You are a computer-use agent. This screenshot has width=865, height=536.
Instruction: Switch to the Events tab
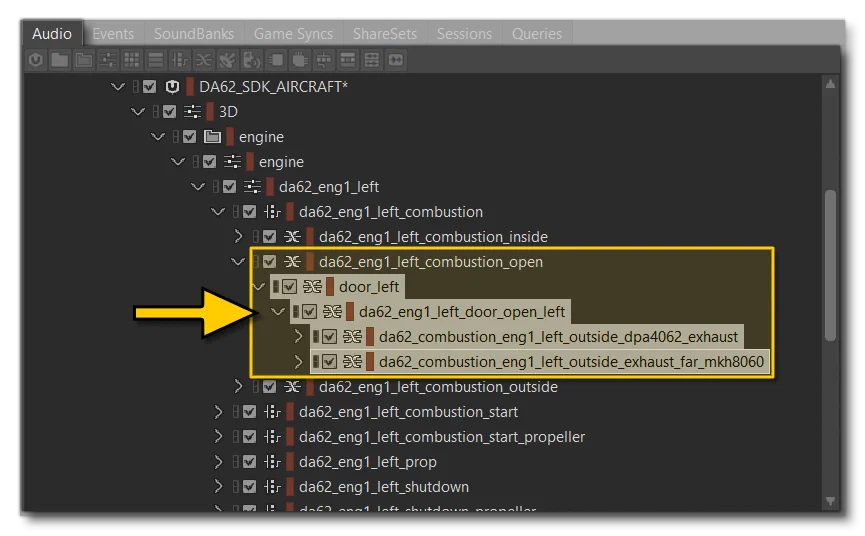point(113,34)
